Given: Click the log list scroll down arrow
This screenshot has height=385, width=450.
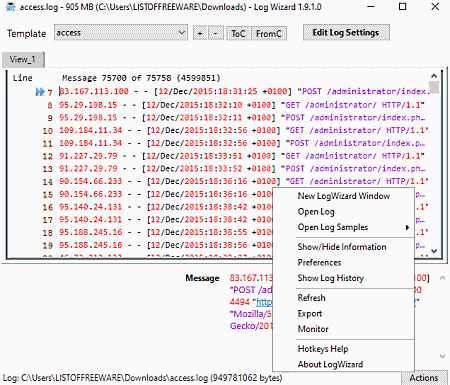Looking at the screenshot, I should click(x=434, y=251).
